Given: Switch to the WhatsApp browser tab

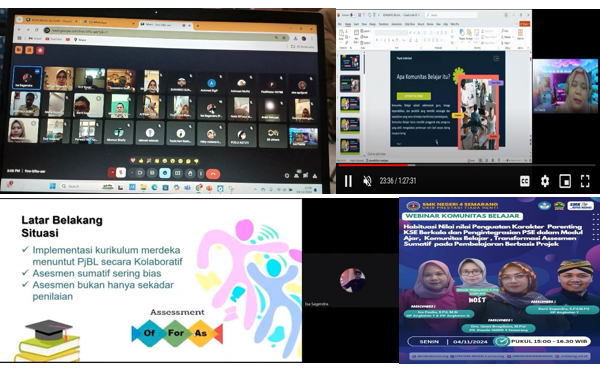Looking at the screenshot, I should click(109, 22).
